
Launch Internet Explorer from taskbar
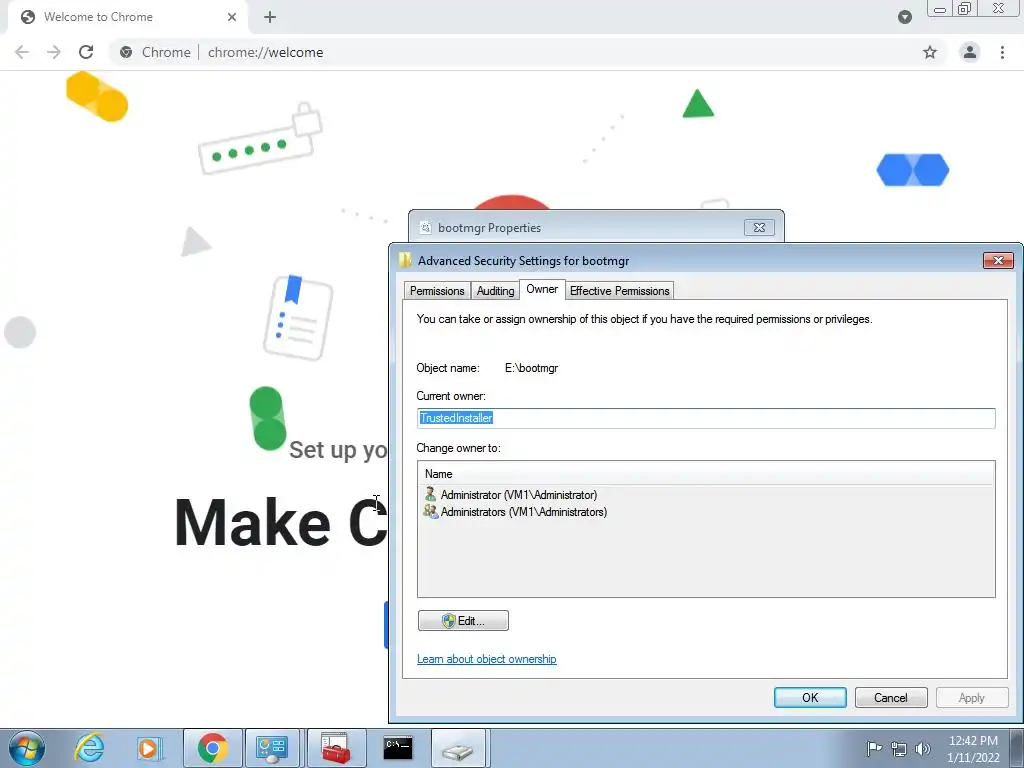89,748
